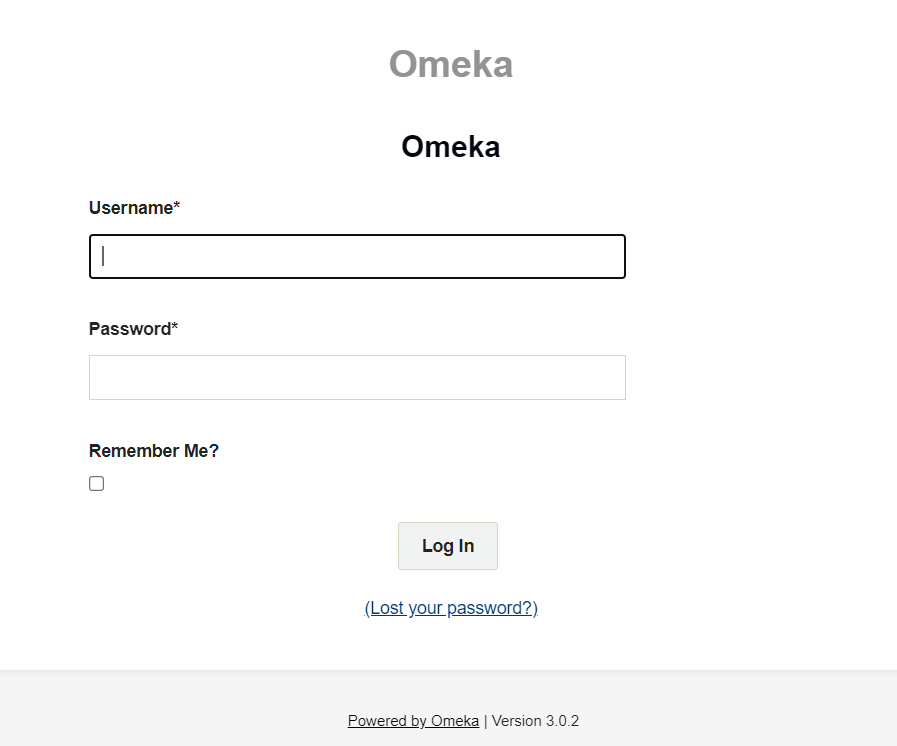
Task: Click the Password field label
Action: 130,329
